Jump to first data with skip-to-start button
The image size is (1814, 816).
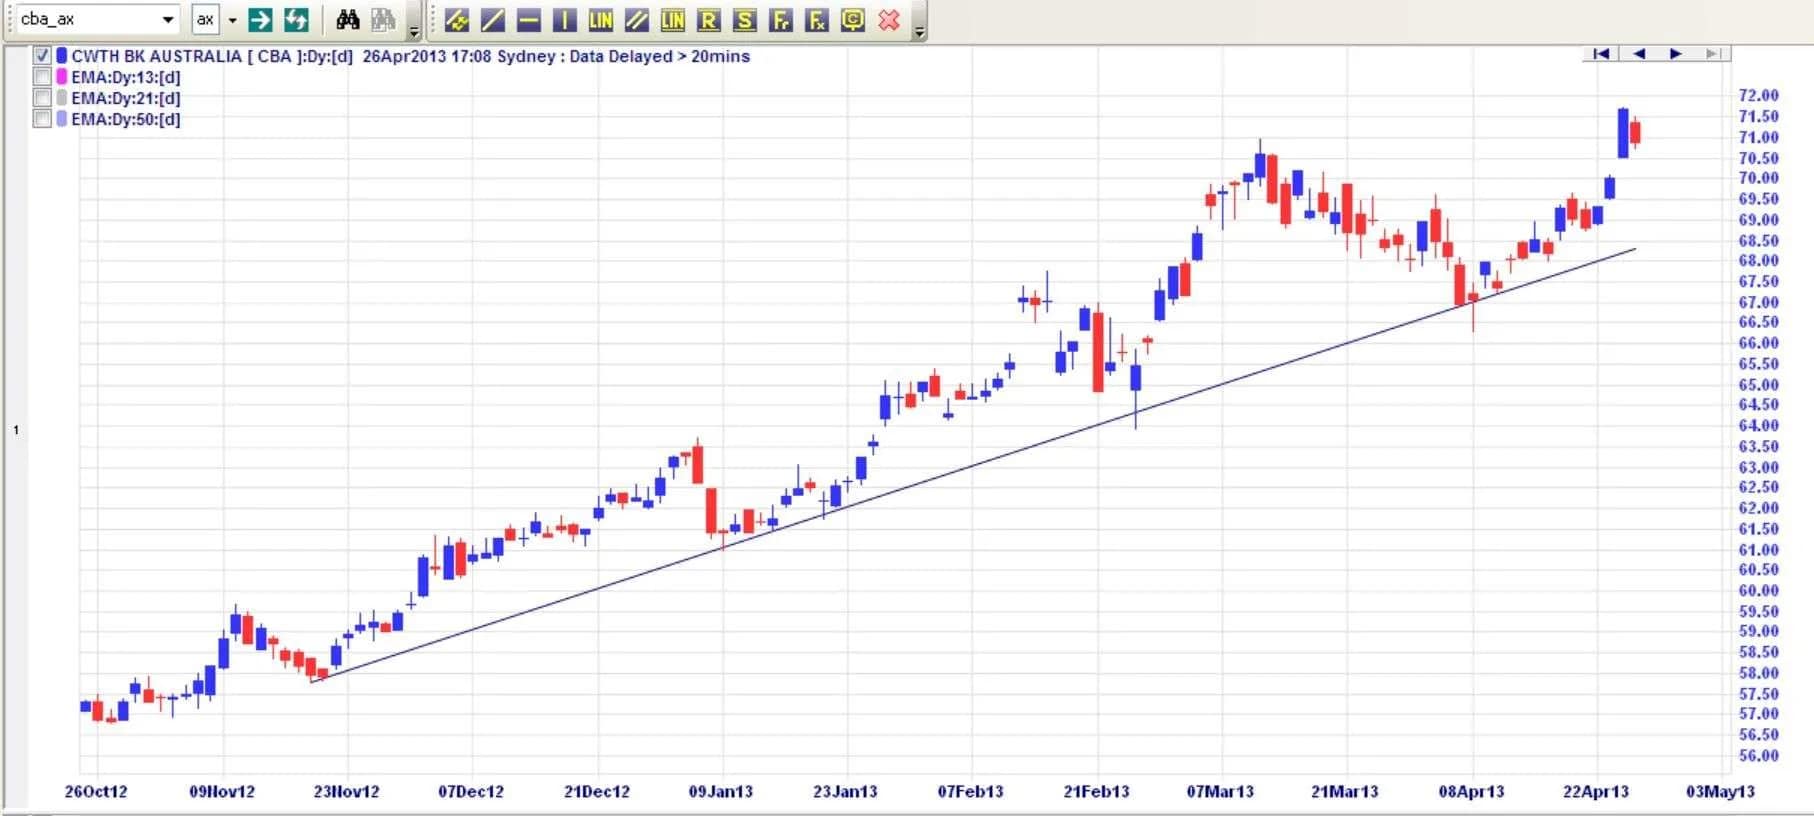coord(1601,54)
